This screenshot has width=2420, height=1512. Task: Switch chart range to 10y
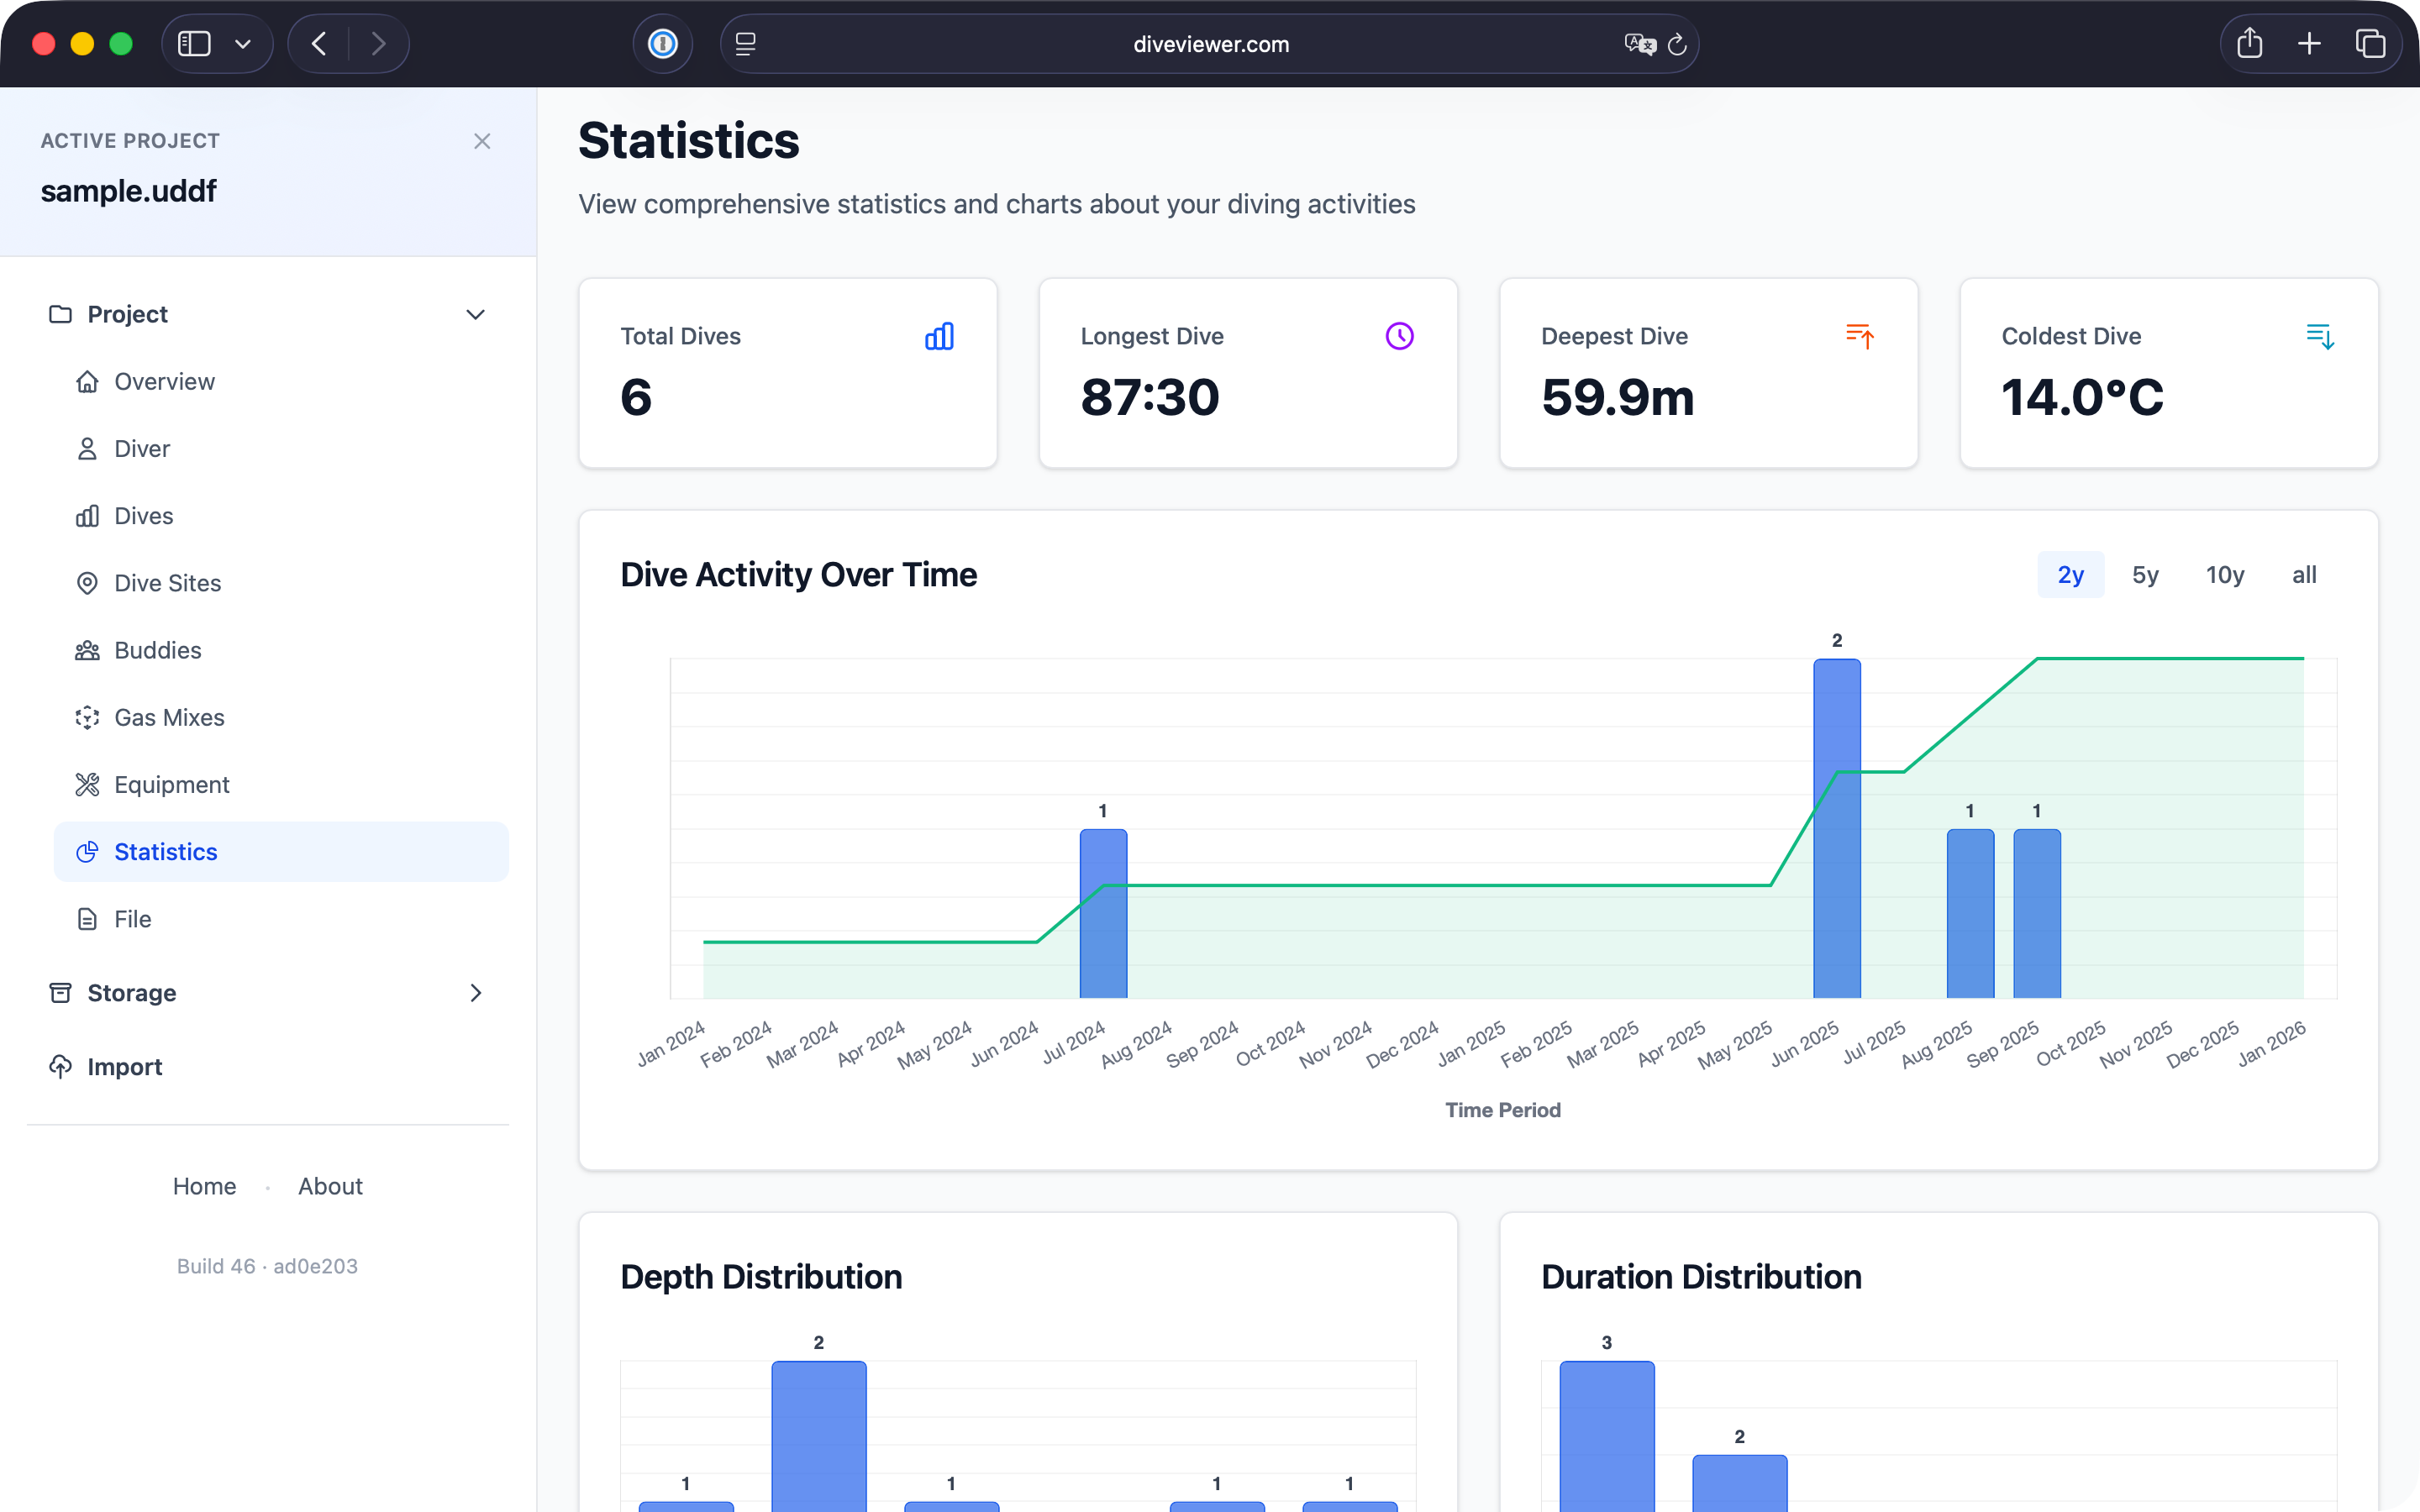(2225, 575)
